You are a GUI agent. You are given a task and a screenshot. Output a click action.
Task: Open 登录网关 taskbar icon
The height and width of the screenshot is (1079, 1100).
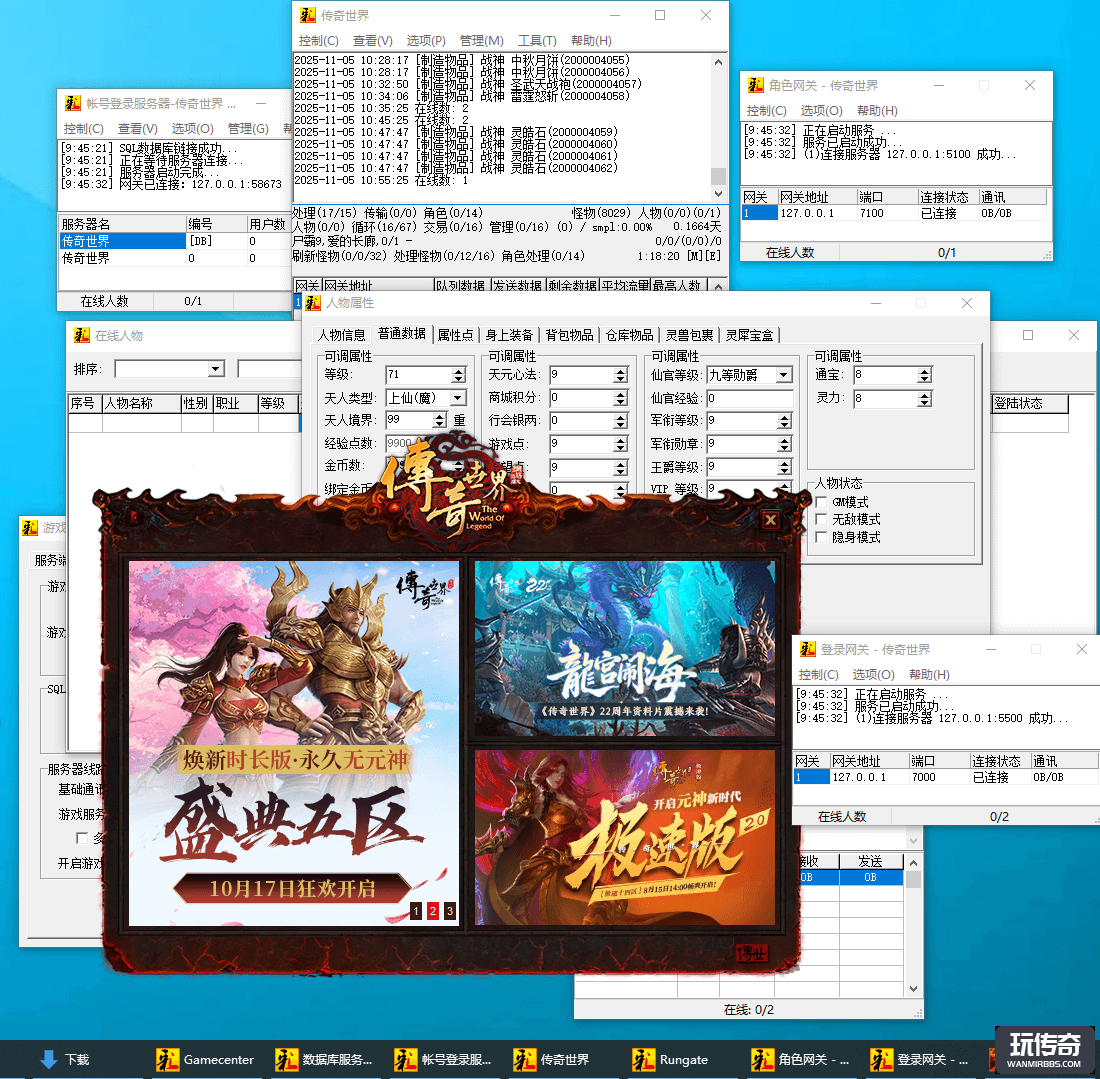[x=919, y=1059]
